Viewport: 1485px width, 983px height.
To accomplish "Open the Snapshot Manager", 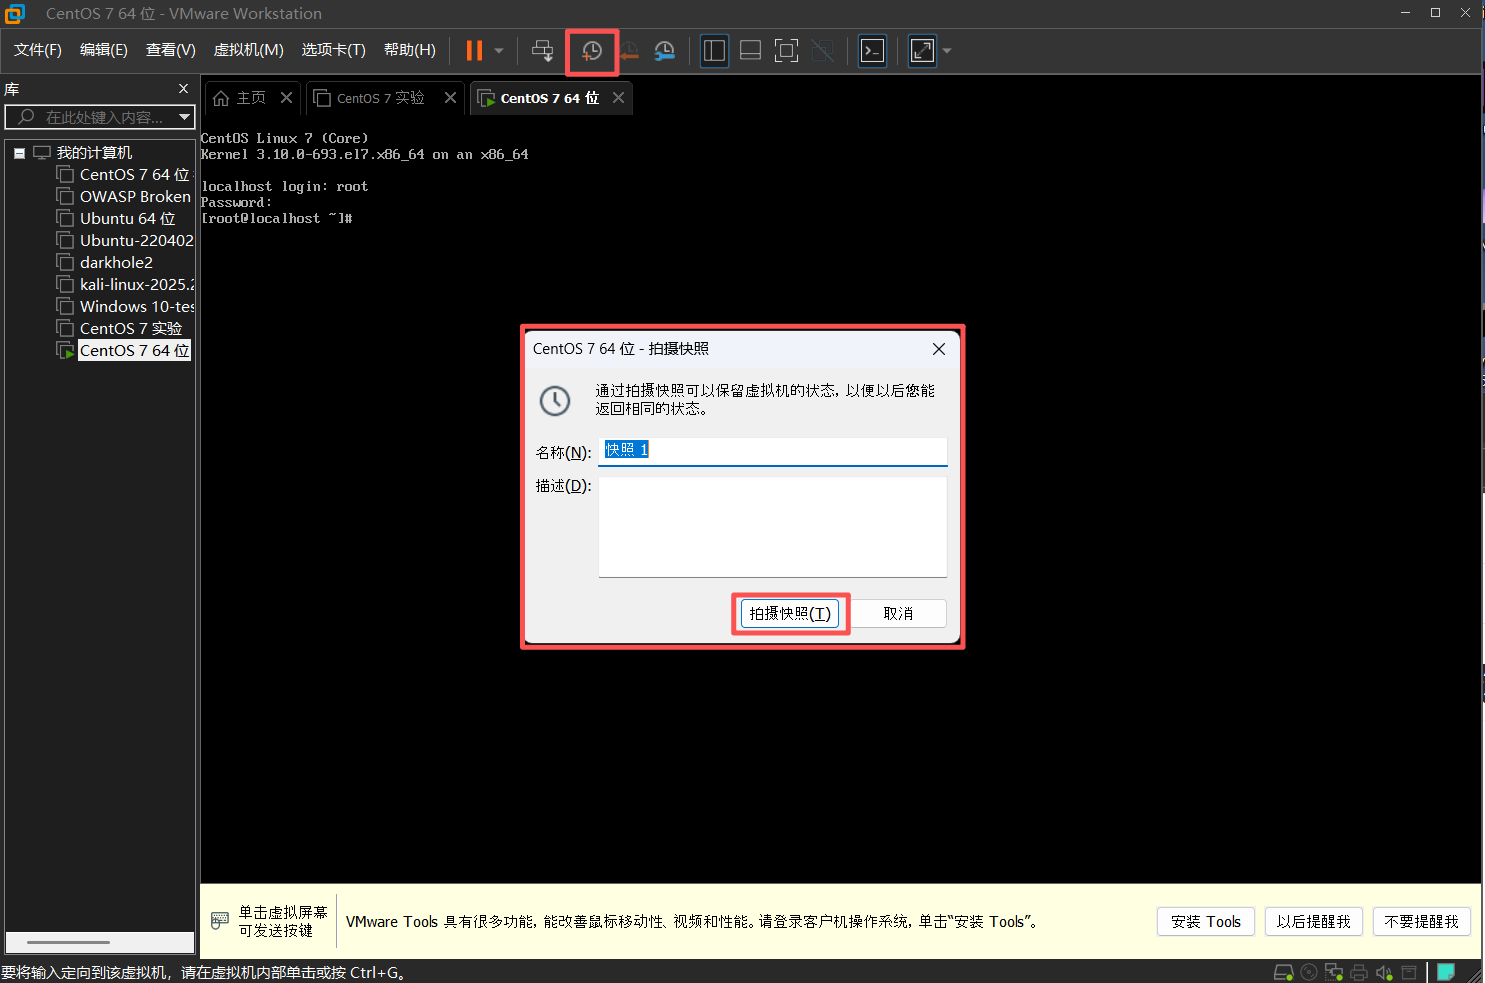I will 664,51.
